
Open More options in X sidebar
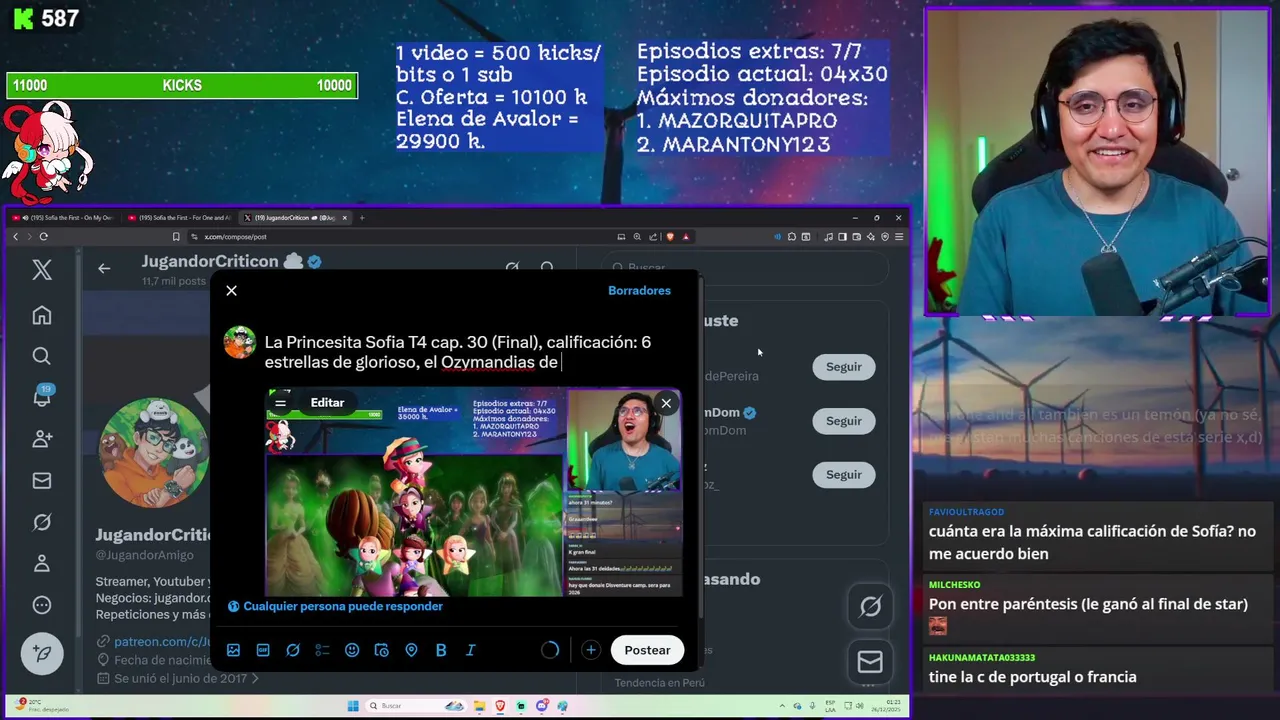pos(42,605)
